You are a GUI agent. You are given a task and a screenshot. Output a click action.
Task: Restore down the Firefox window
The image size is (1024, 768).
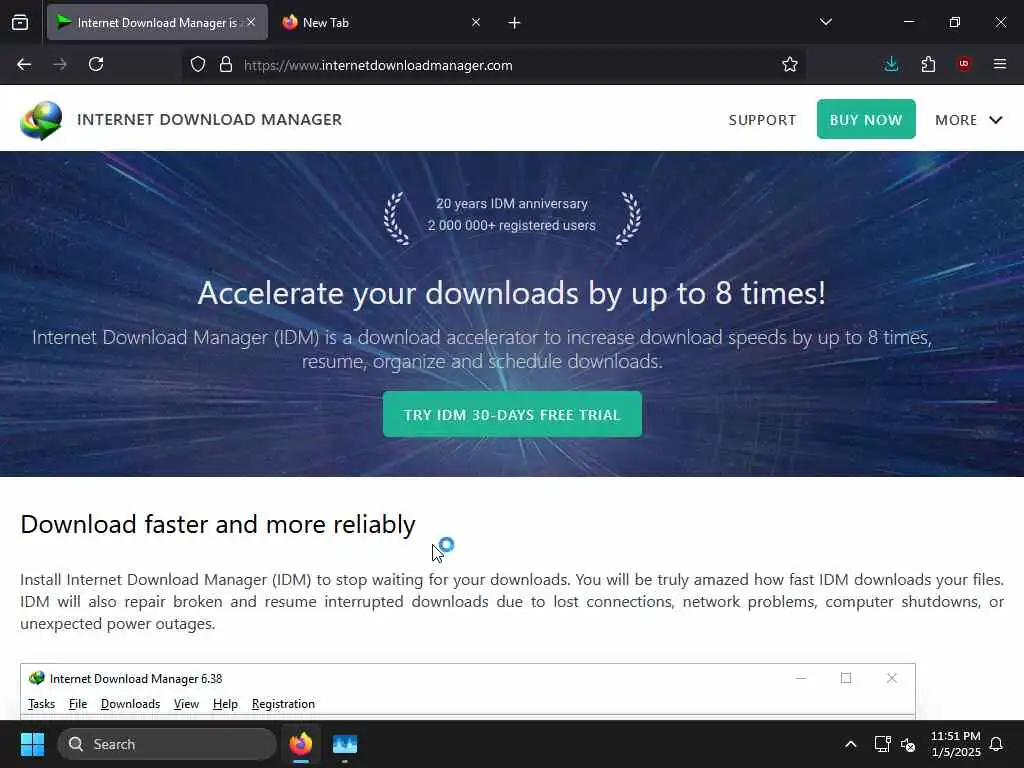[955, 22]
